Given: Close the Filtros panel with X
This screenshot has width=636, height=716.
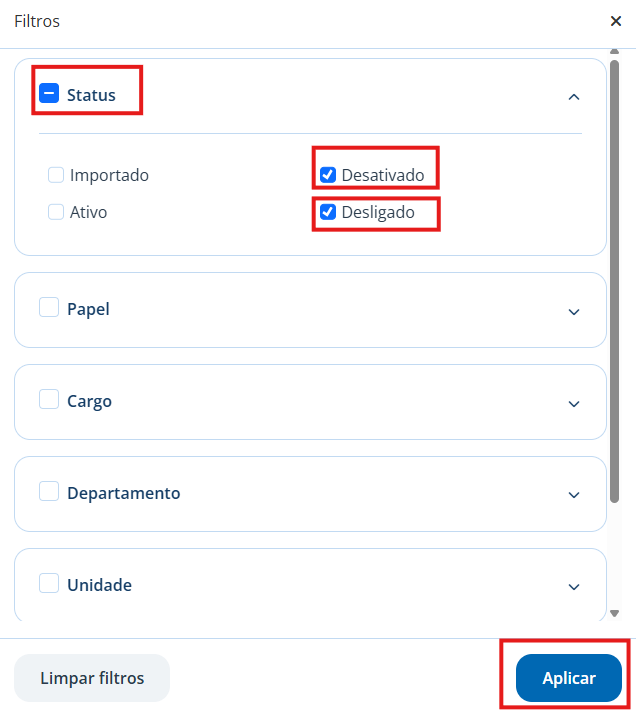Looking at the screenshot, I should coord(615,21).
